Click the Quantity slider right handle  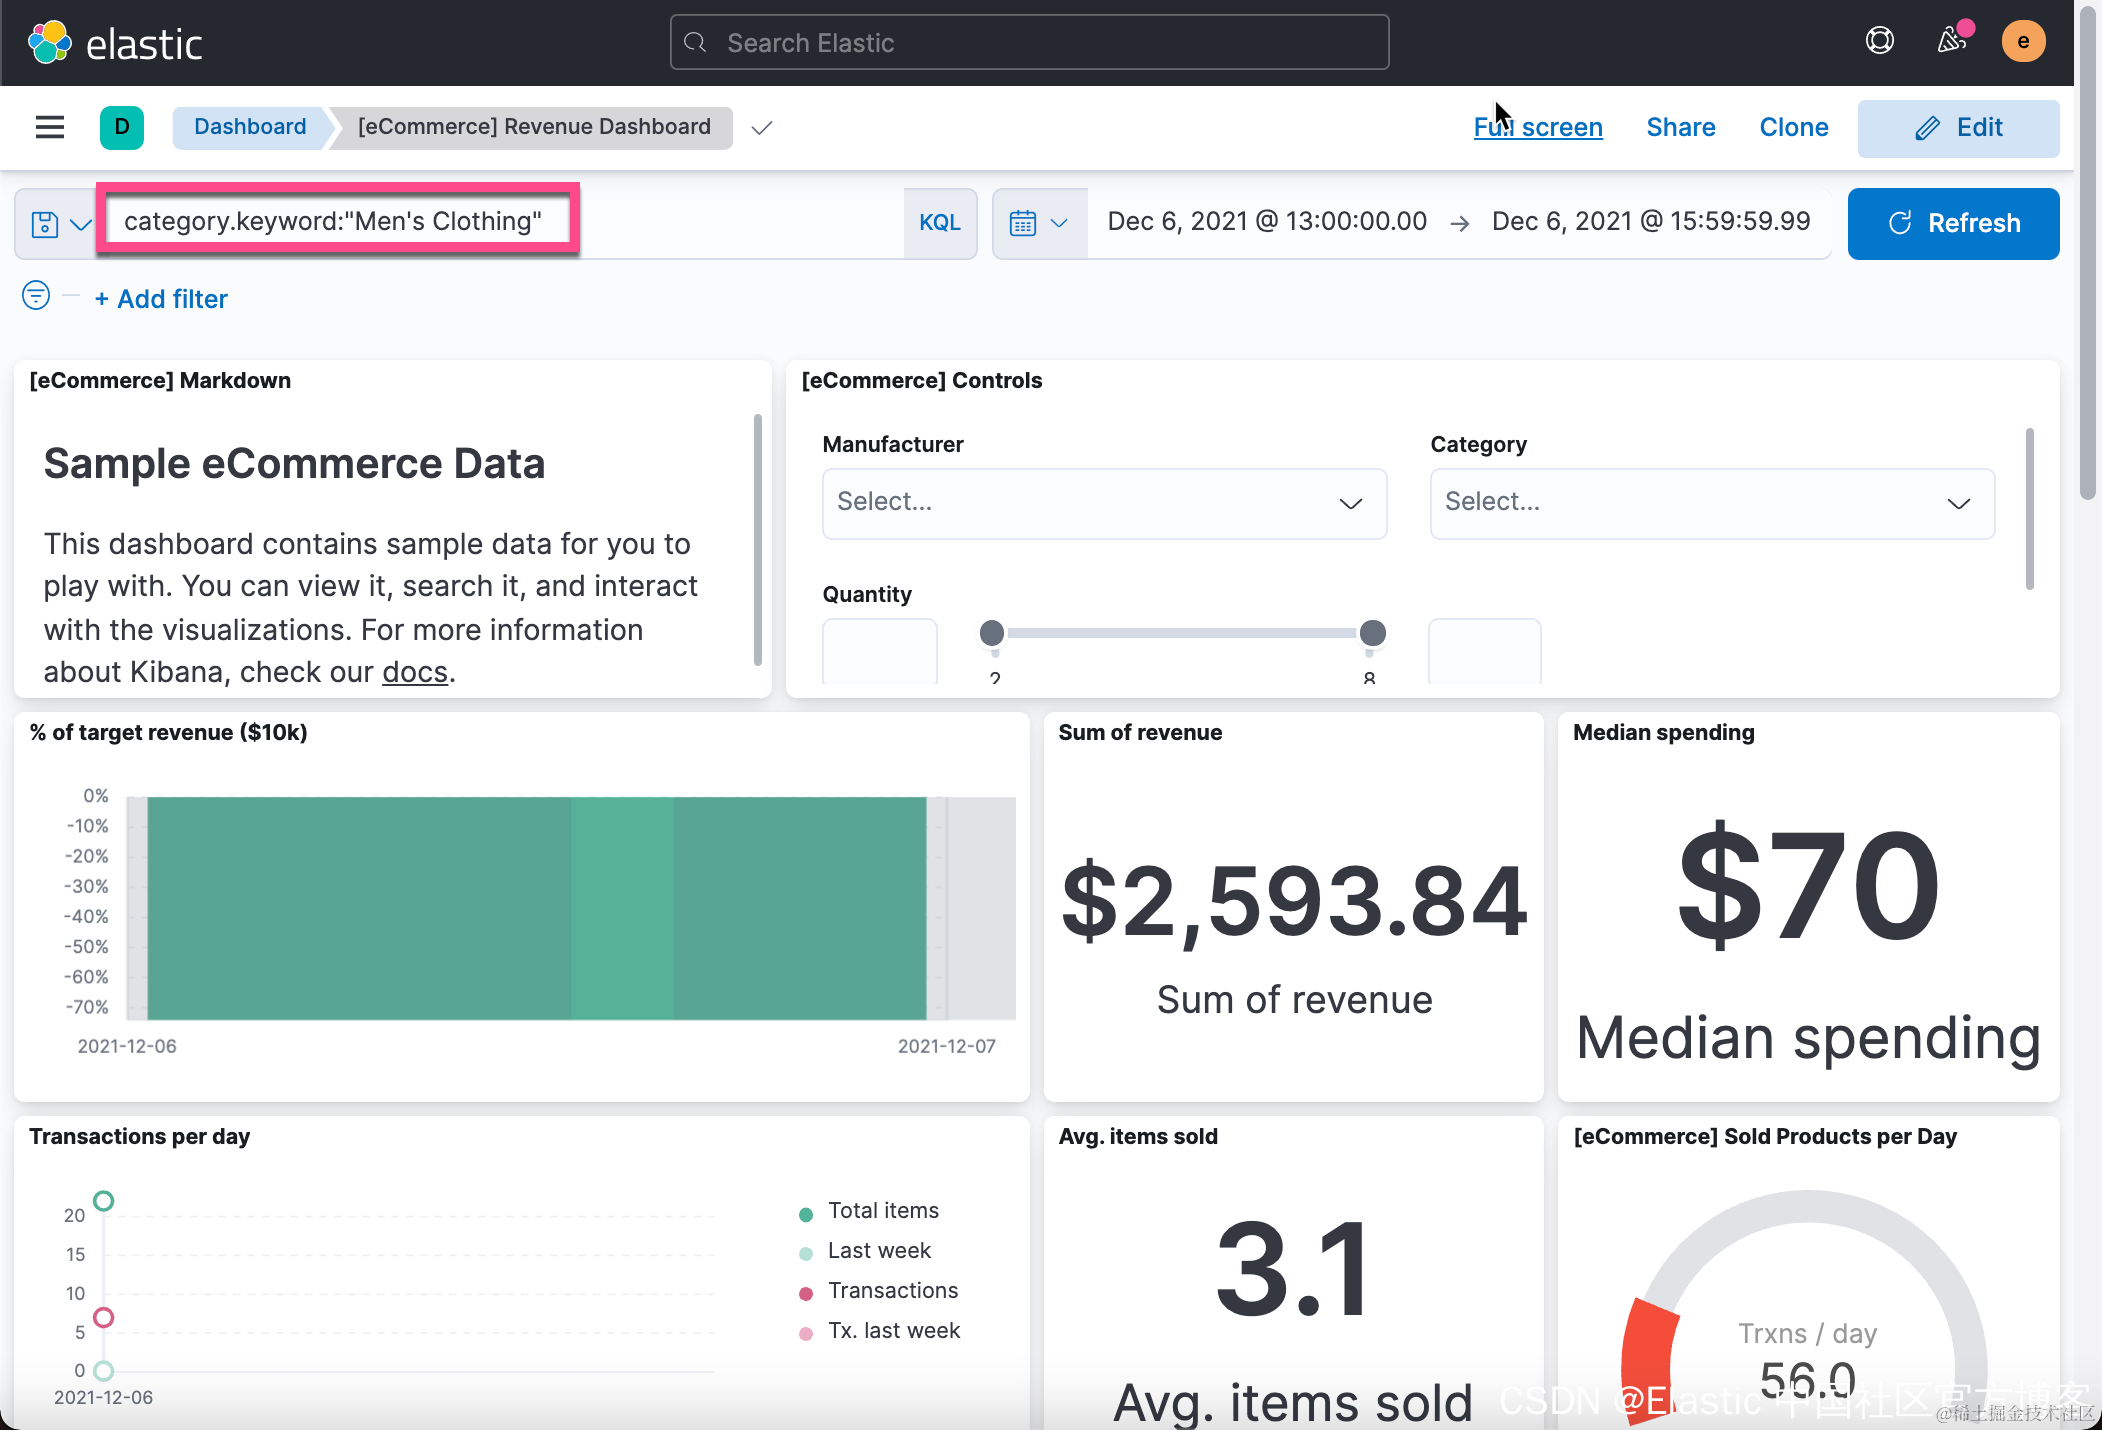click(x=1372, y=633)
